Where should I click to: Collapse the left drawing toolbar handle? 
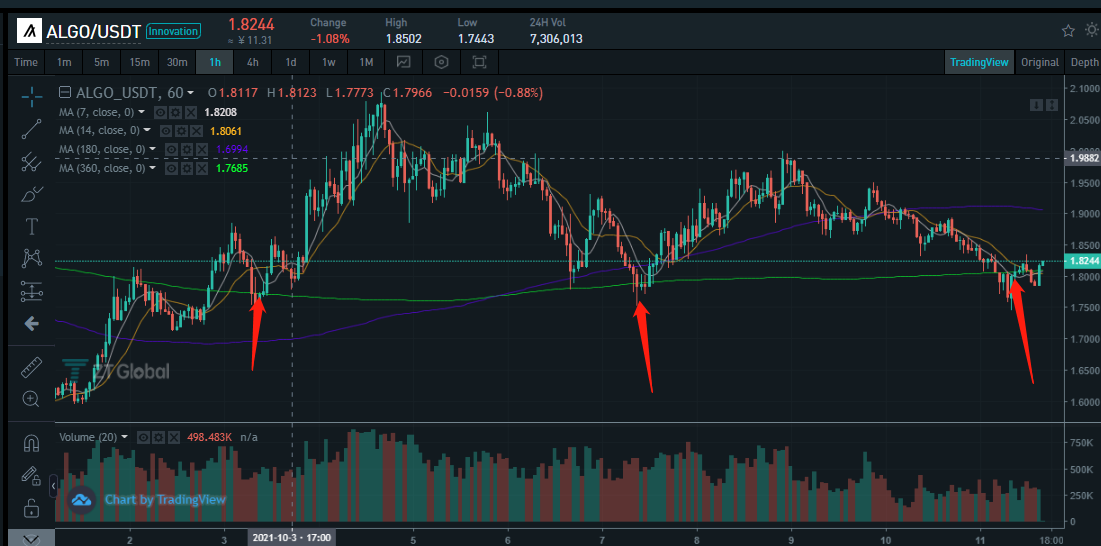tap(53, 486)
